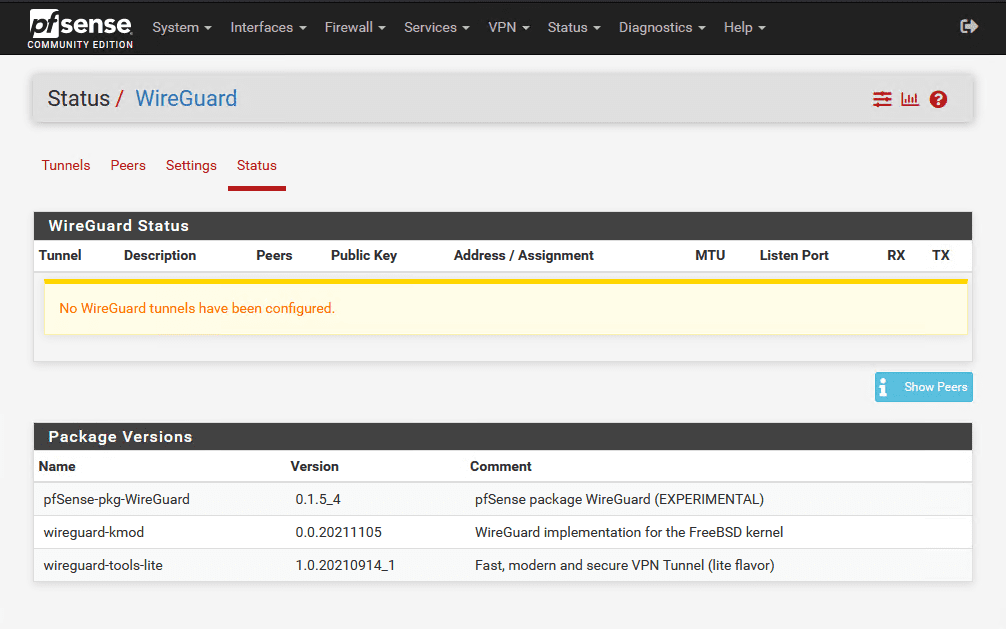Screen dimensions: 1006x629
Task: Open the Diagnostics dropdown
Action: pyautogui.click(x=662, y=28)
